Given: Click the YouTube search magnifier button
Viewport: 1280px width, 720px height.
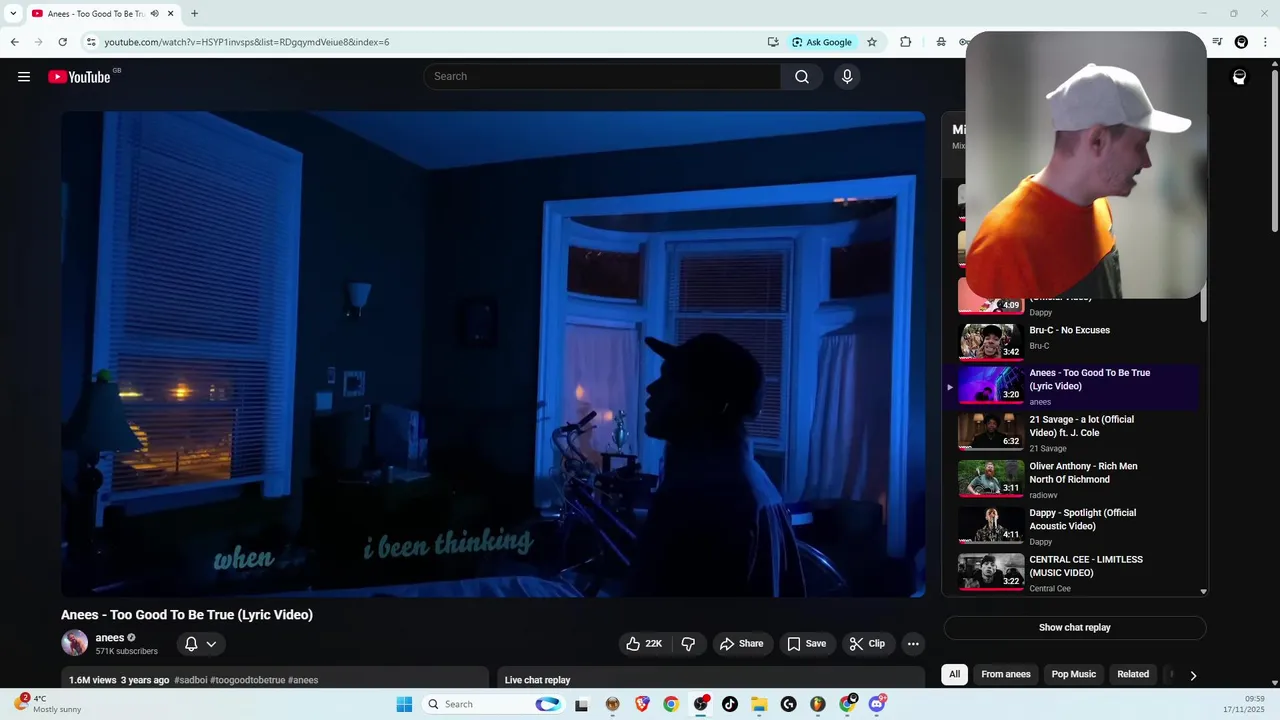Looking at the screenshot, I should 802,77.
